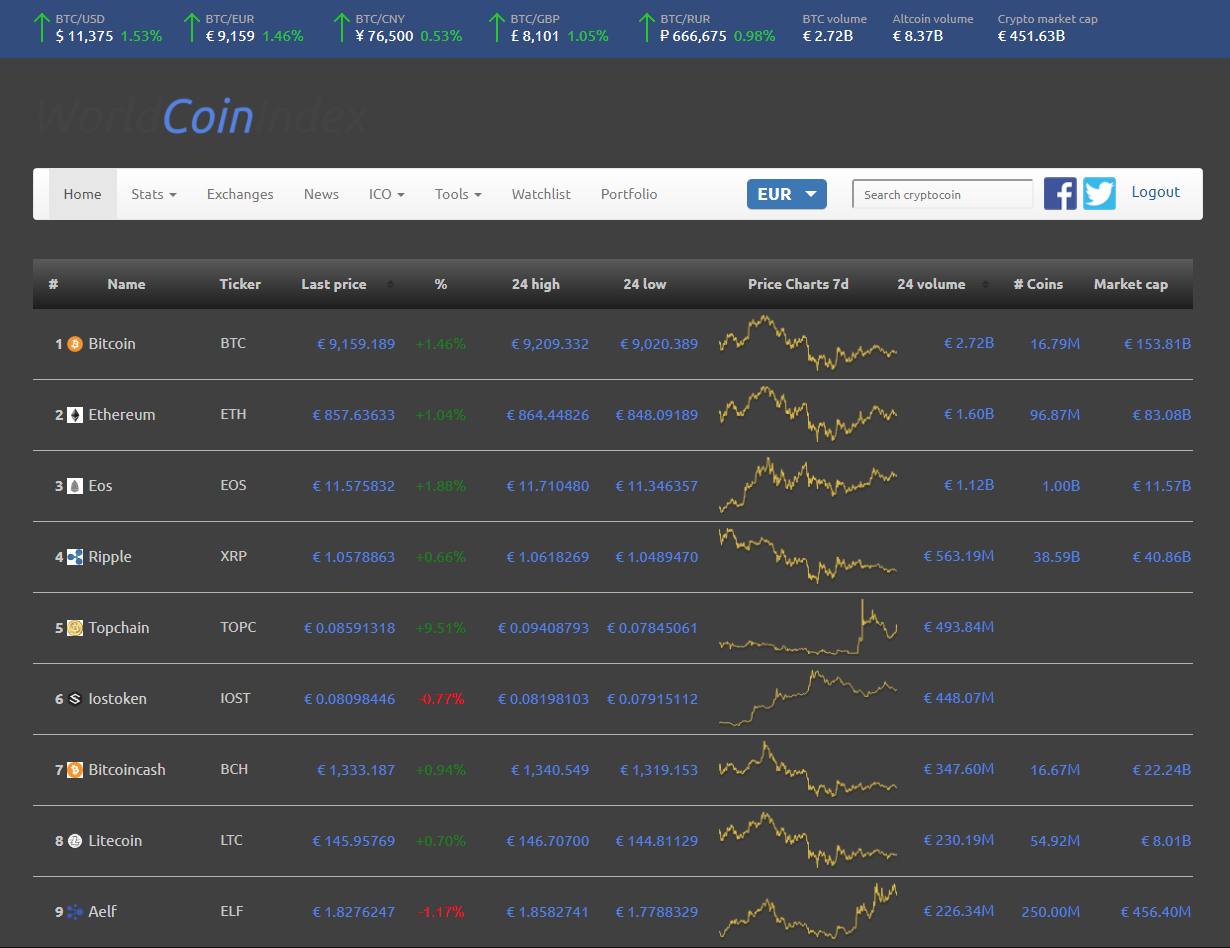Open the Ethereum 7d price chart

(x=808, y=414)
